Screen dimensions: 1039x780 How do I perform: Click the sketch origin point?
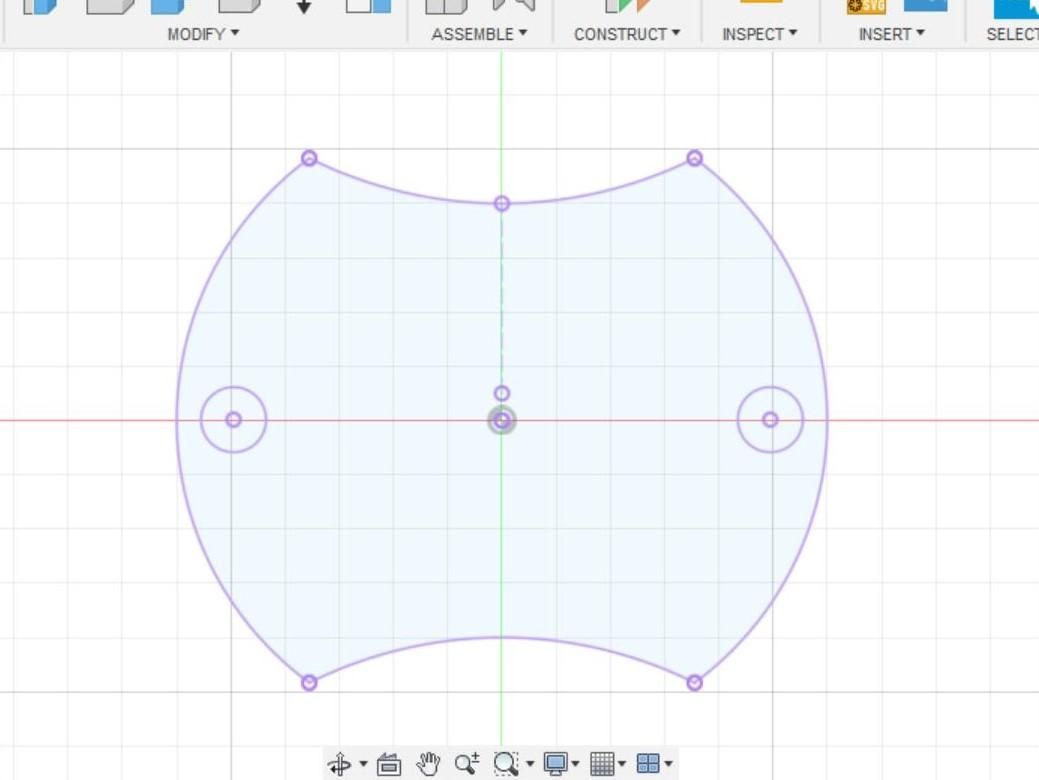click(501, 420)
